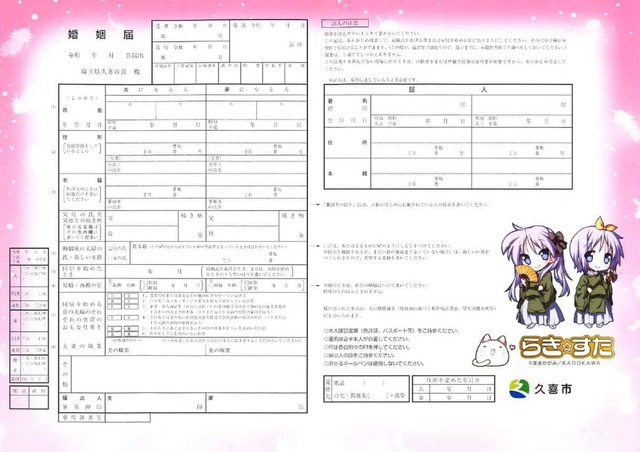Click the wife's family name field
Screen dimensions: 640x452
pos(231,111)
